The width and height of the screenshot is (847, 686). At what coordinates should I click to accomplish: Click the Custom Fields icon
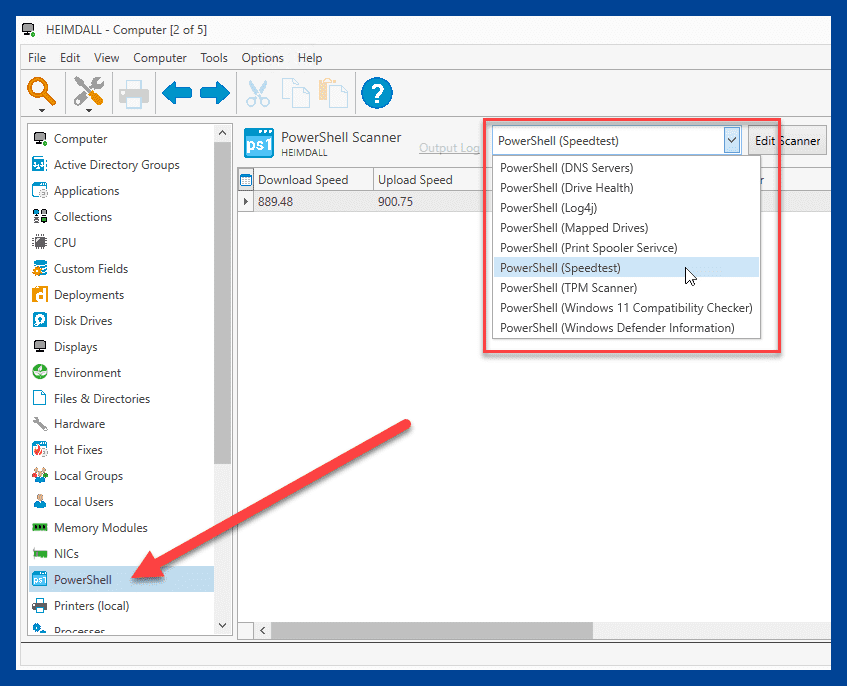[x=40, y=268]
